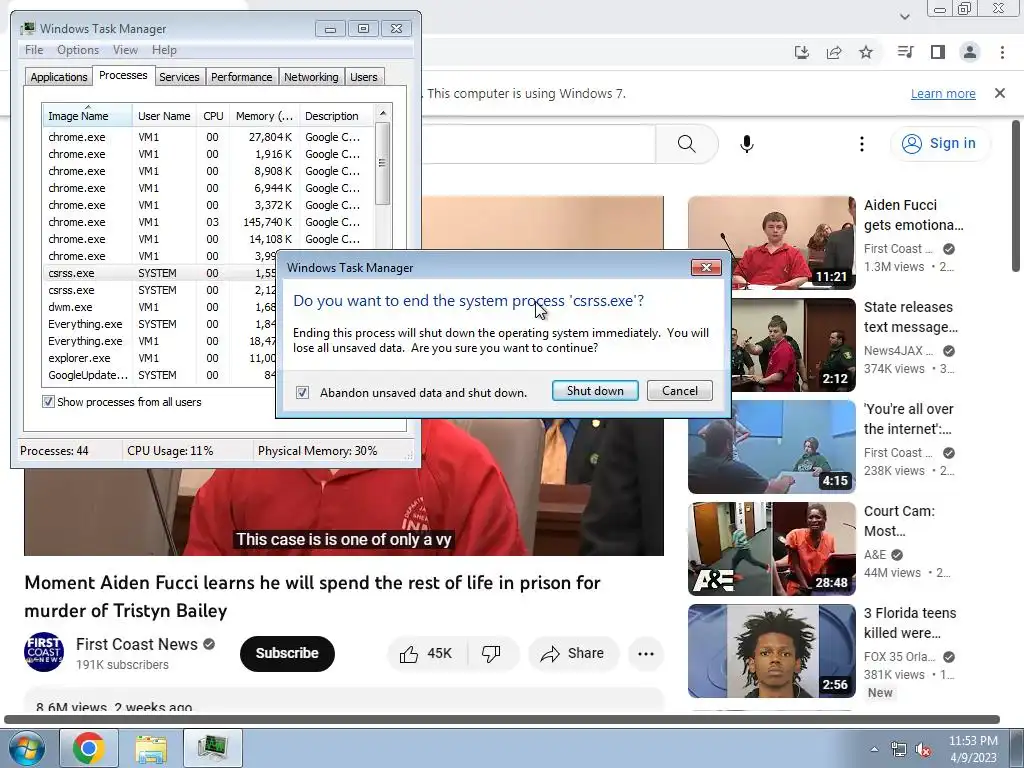This screenshot has width=1024, height=768.
Task: Open more actions ellipsis under the video
Action: [646, 653]
